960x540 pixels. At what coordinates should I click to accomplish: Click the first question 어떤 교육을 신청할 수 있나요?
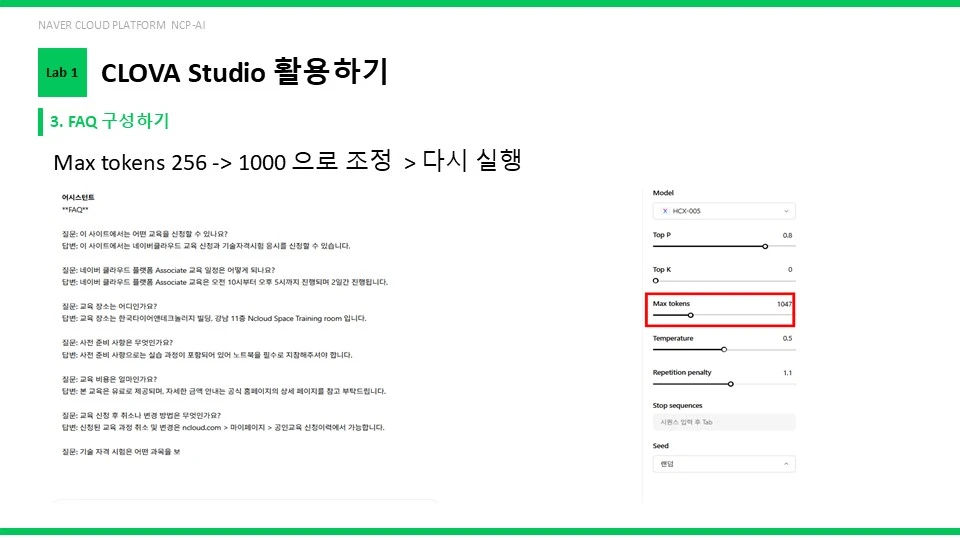click(144, 234)
